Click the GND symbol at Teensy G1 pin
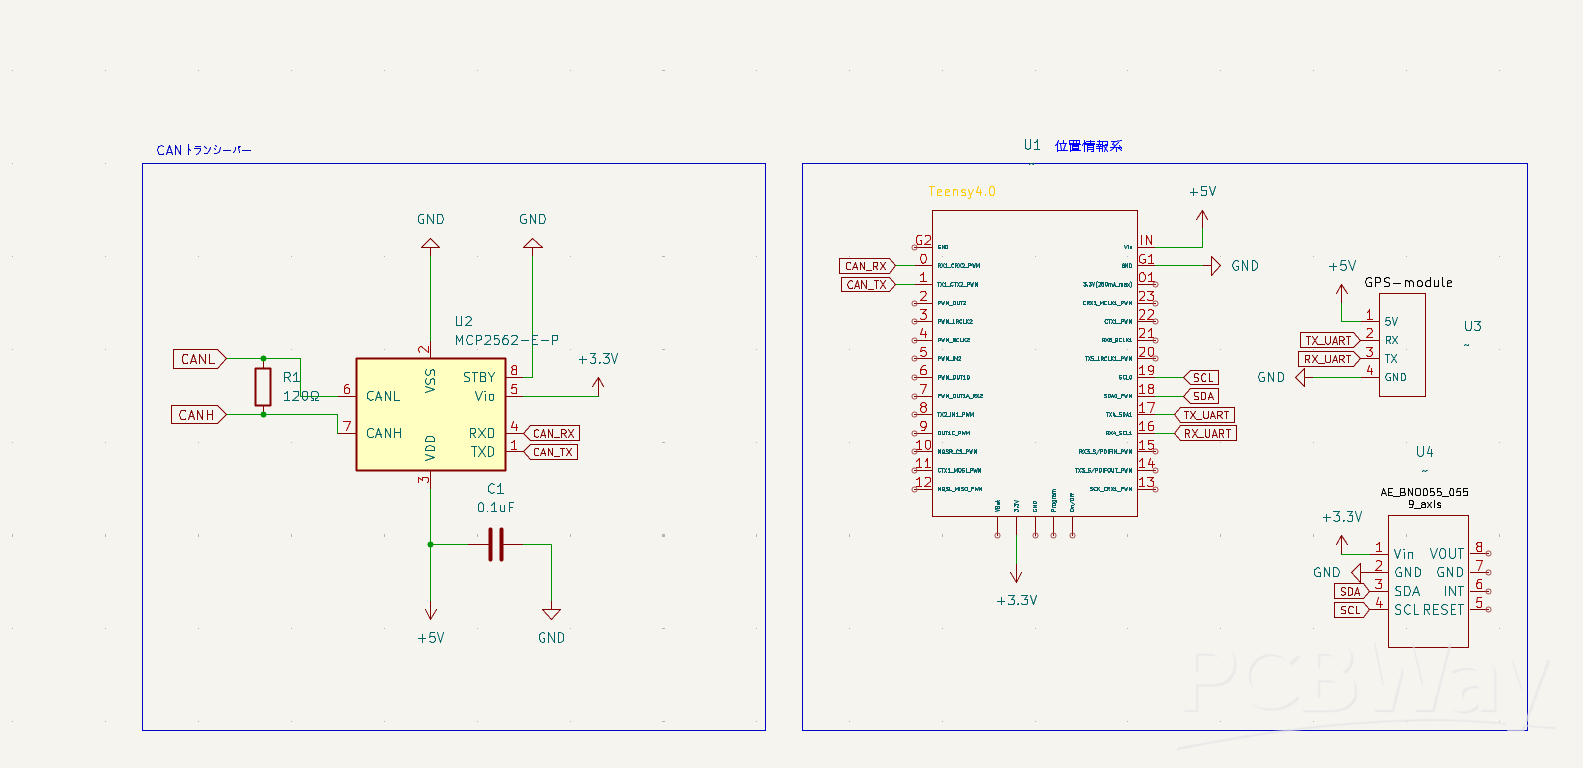The height and width of the screenshot is (768, 1583). pos(1216,266)
